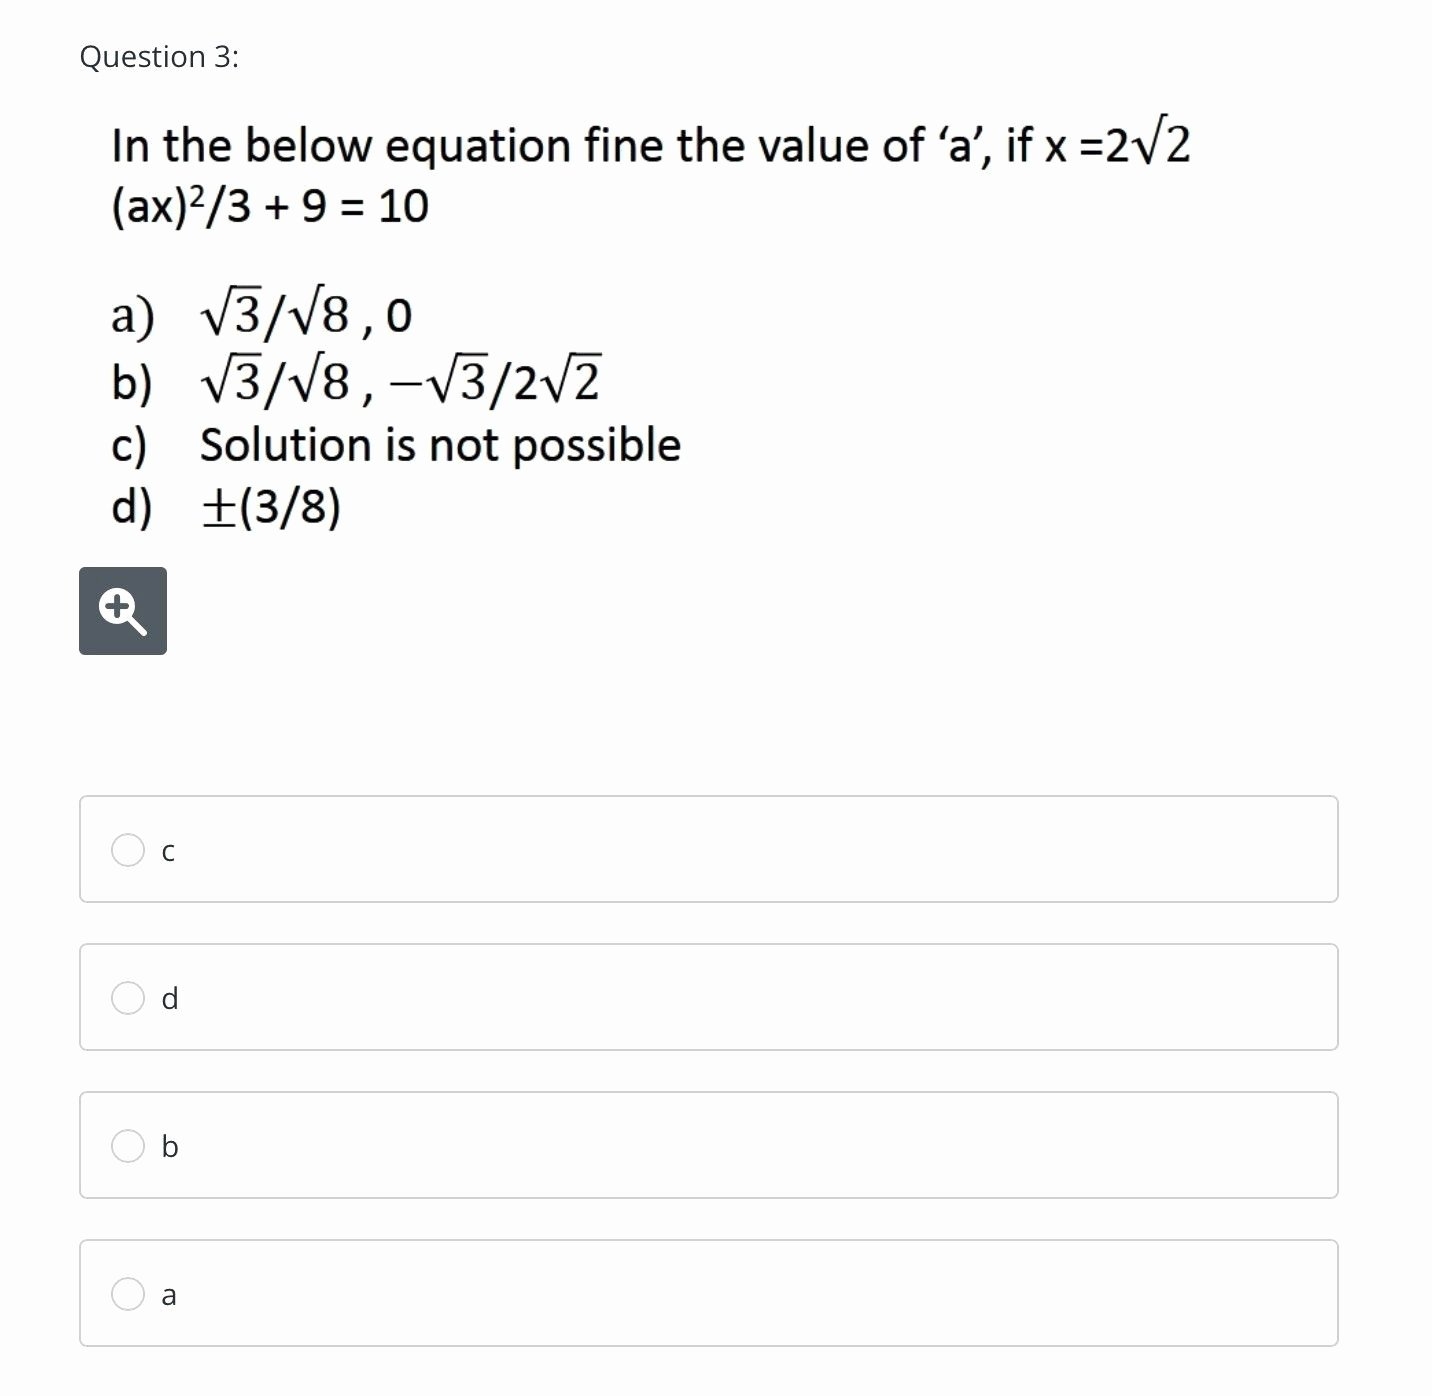Click the "Question 3:" heading

(x=159, y=57)
